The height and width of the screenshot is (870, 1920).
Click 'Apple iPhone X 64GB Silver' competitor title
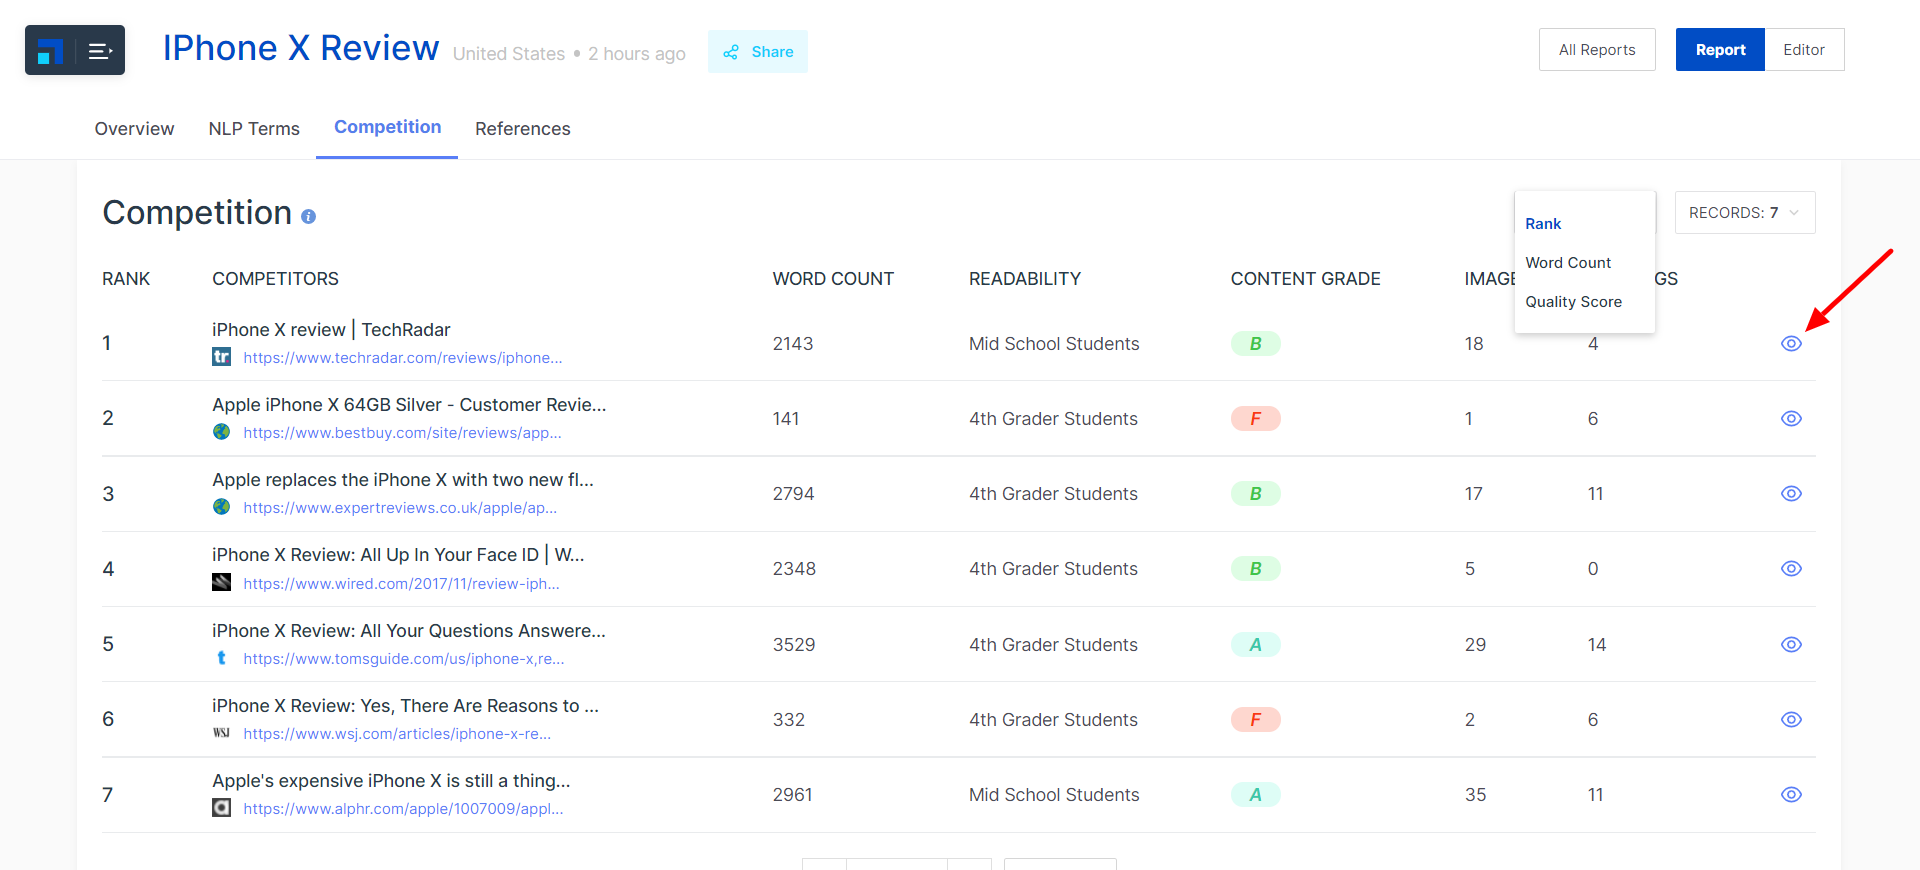point(409,405)
